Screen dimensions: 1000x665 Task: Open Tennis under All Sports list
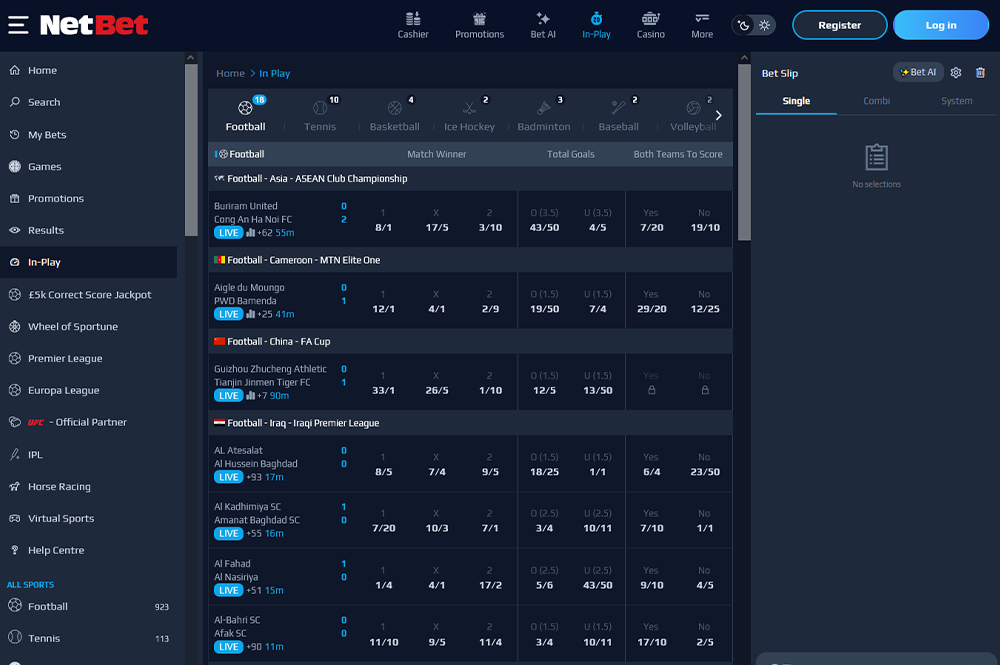pos(89,638)
